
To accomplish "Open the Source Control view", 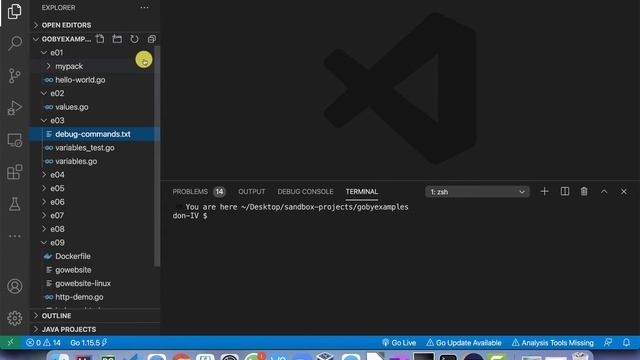I will click(x=15, y=76).
